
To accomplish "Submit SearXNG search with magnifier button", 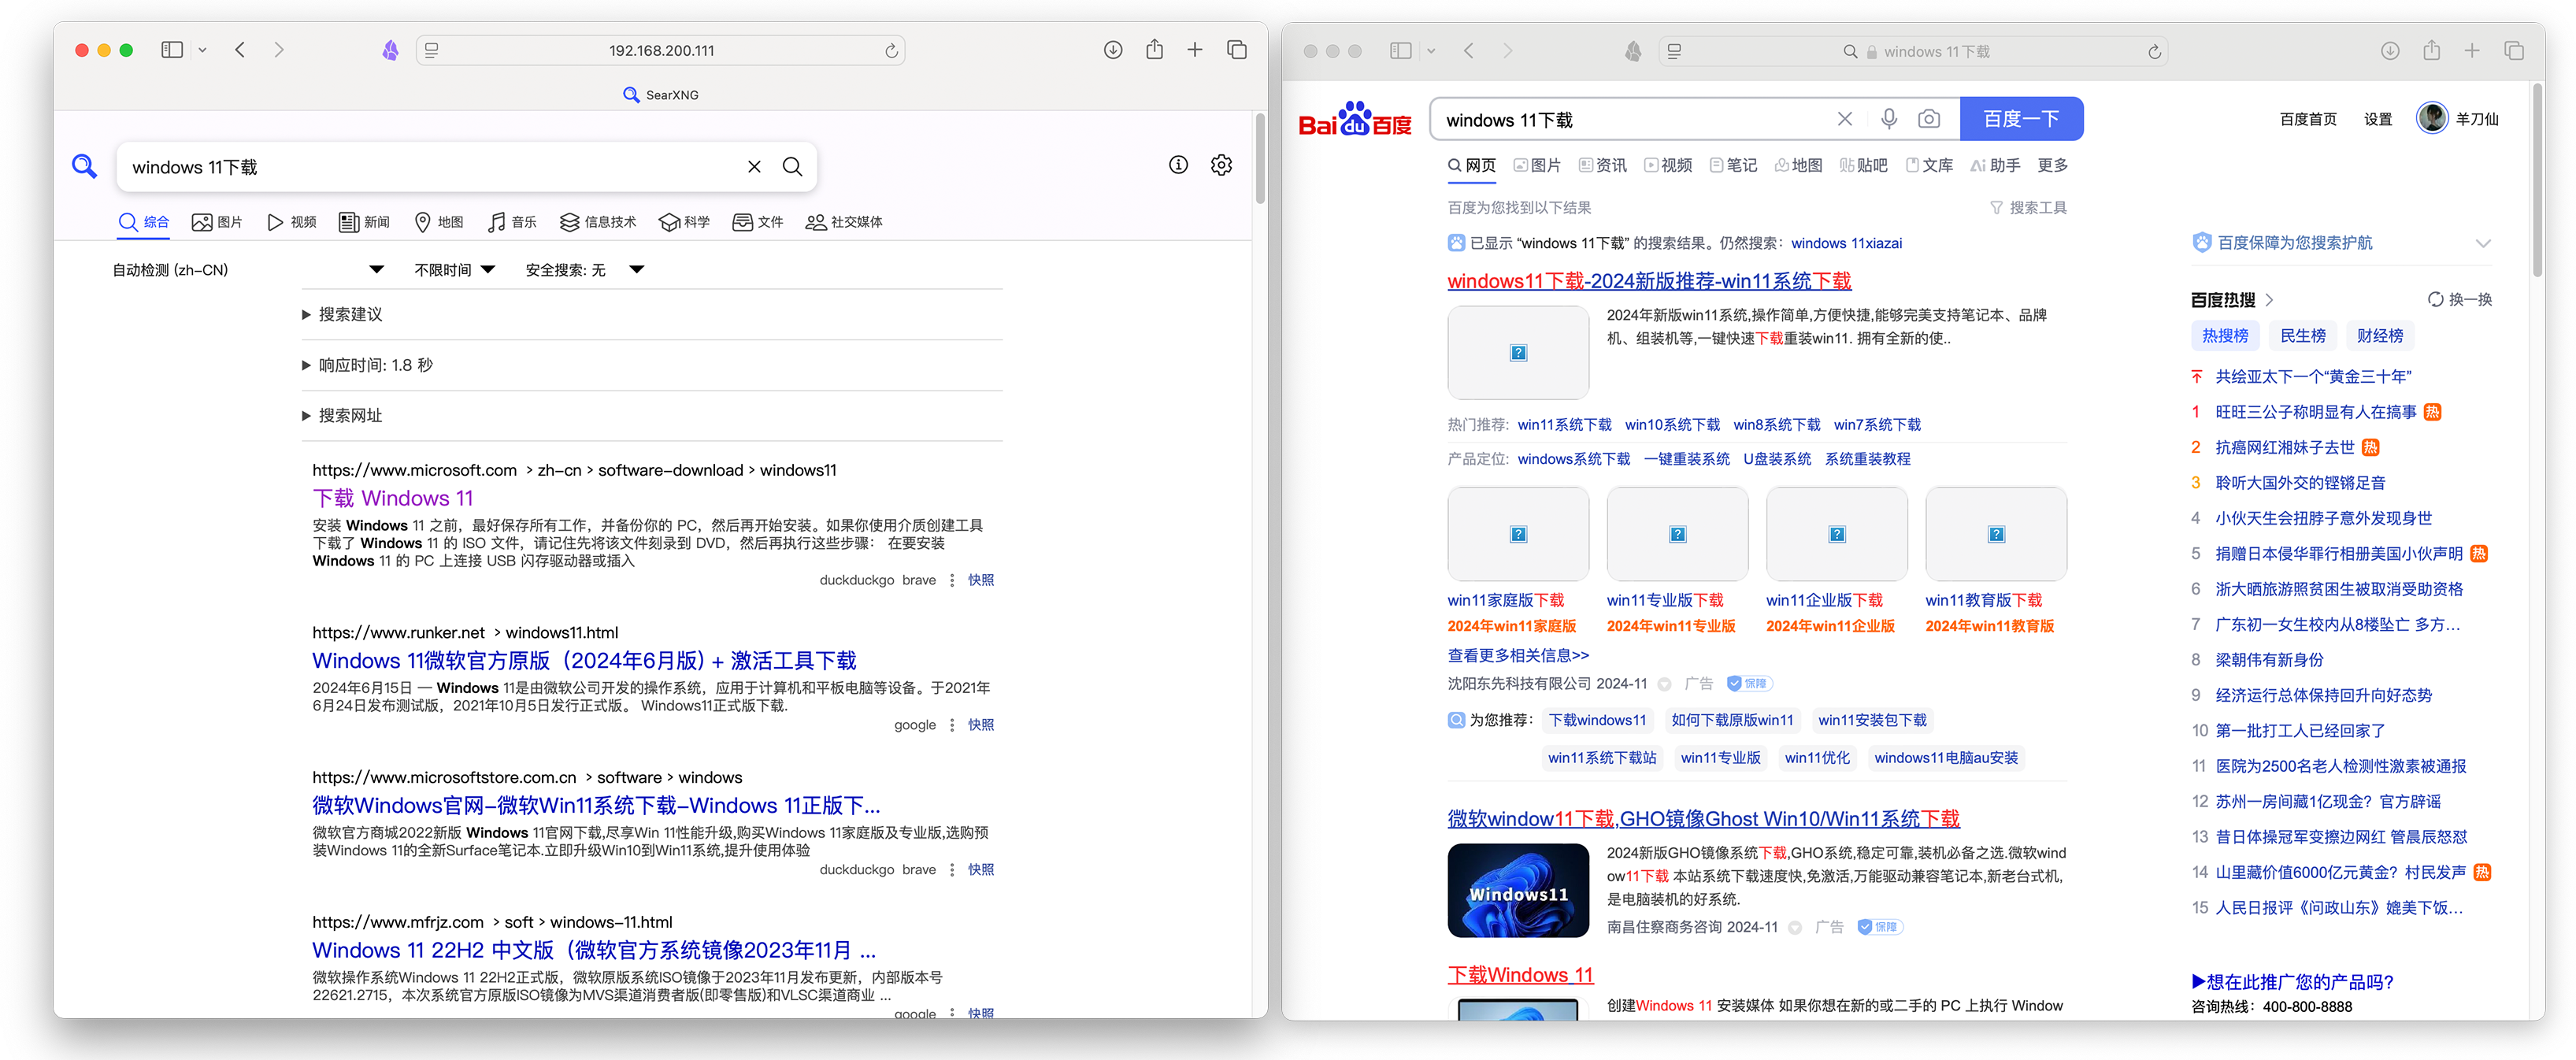I will click(792, 167).
